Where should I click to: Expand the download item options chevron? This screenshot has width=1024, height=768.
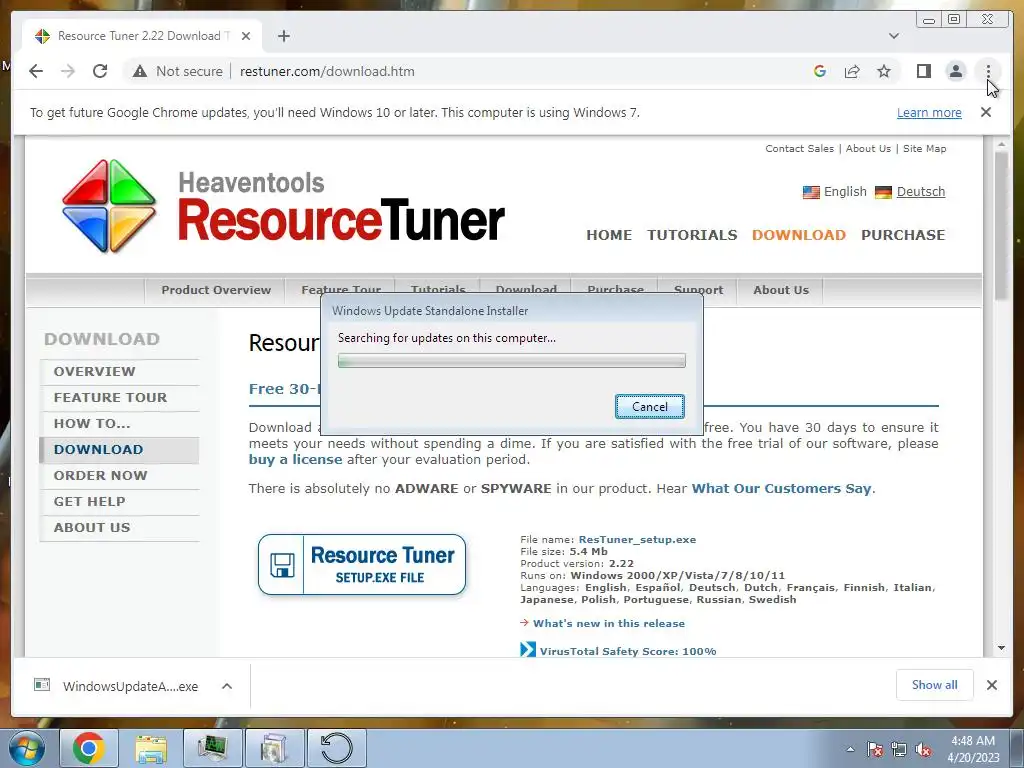(x=227, y=686)
